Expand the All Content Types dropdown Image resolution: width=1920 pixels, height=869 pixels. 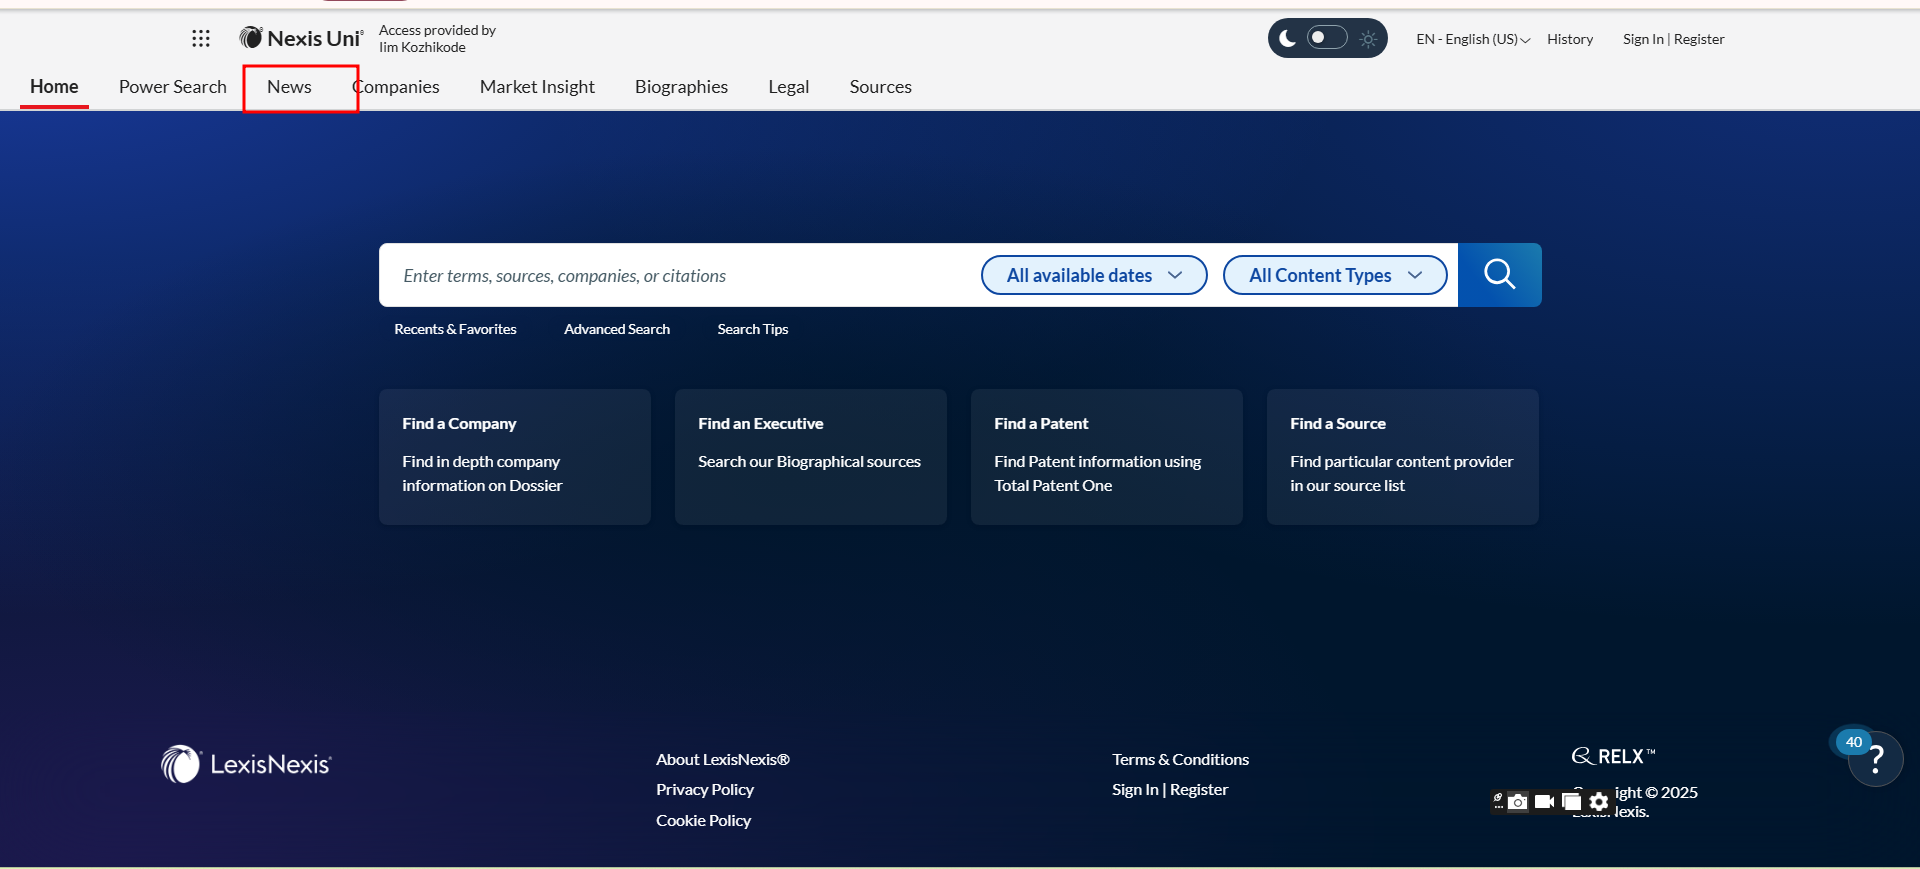tap(1334, 275)
